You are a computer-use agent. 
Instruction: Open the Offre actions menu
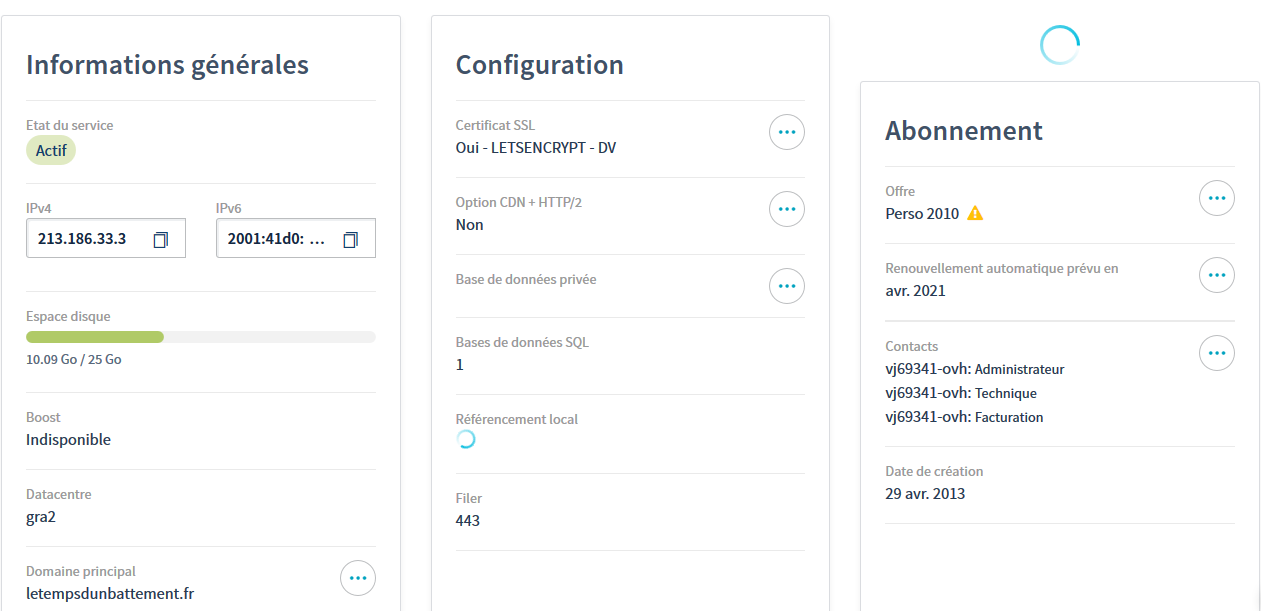pyautogui.click(x=1217, y=198)
